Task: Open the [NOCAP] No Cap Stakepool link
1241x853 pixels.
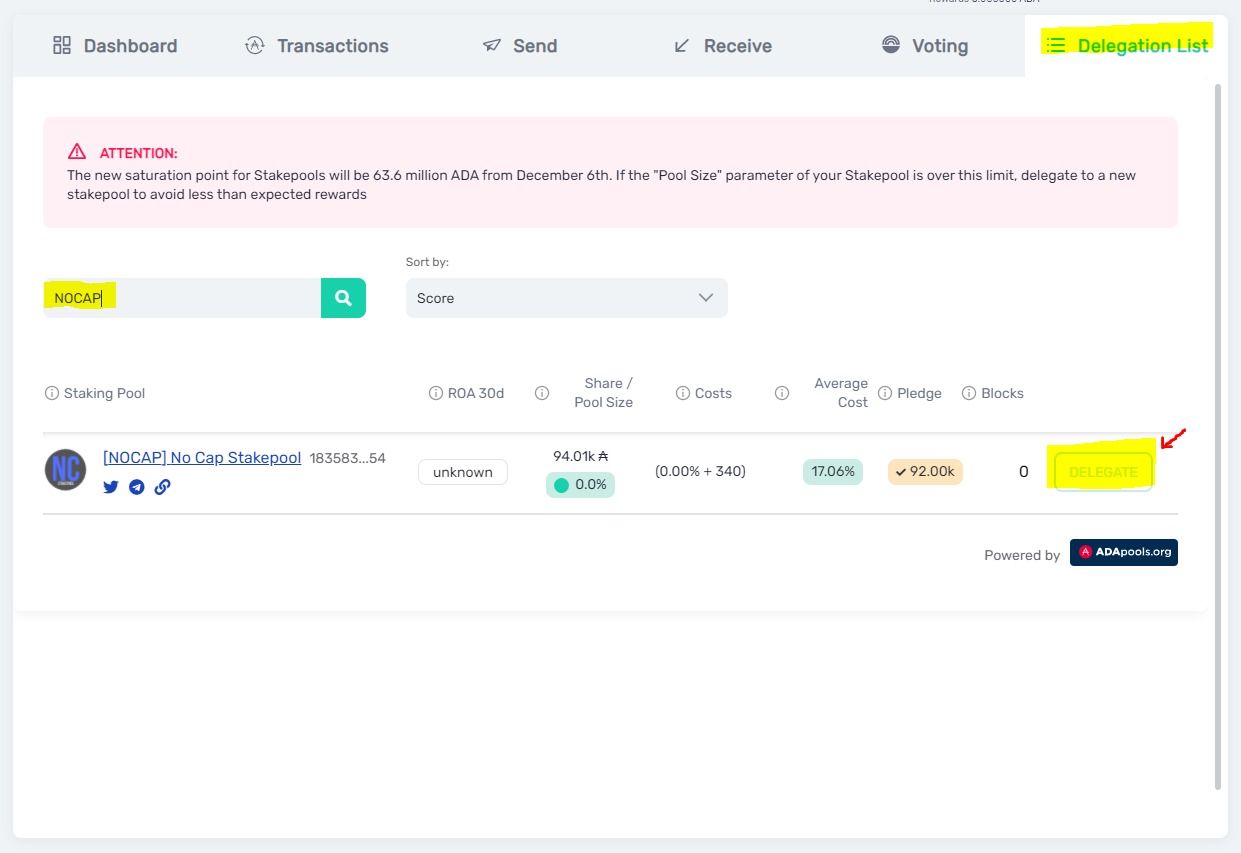Action: 202,458
